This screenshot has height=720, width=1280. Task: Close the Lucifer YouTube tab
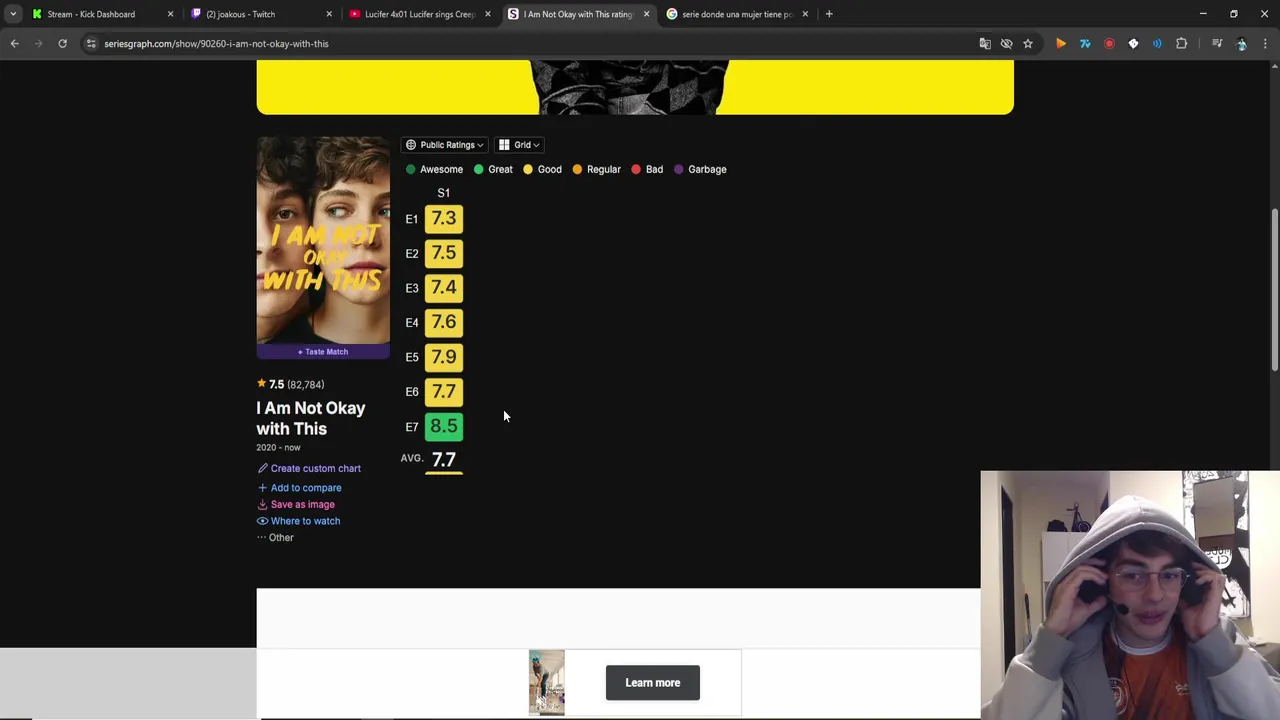[x=488, y=14]
